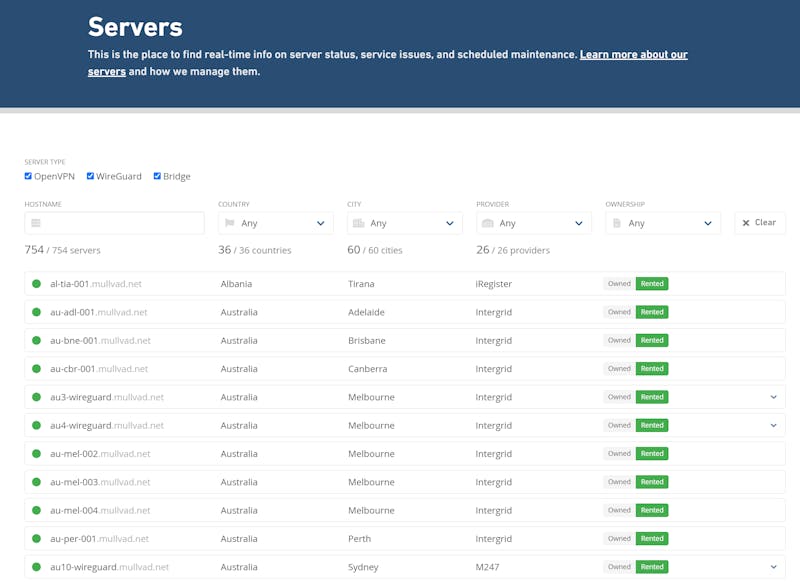Click the green status dot for au3-wireguard

point(36,397)
